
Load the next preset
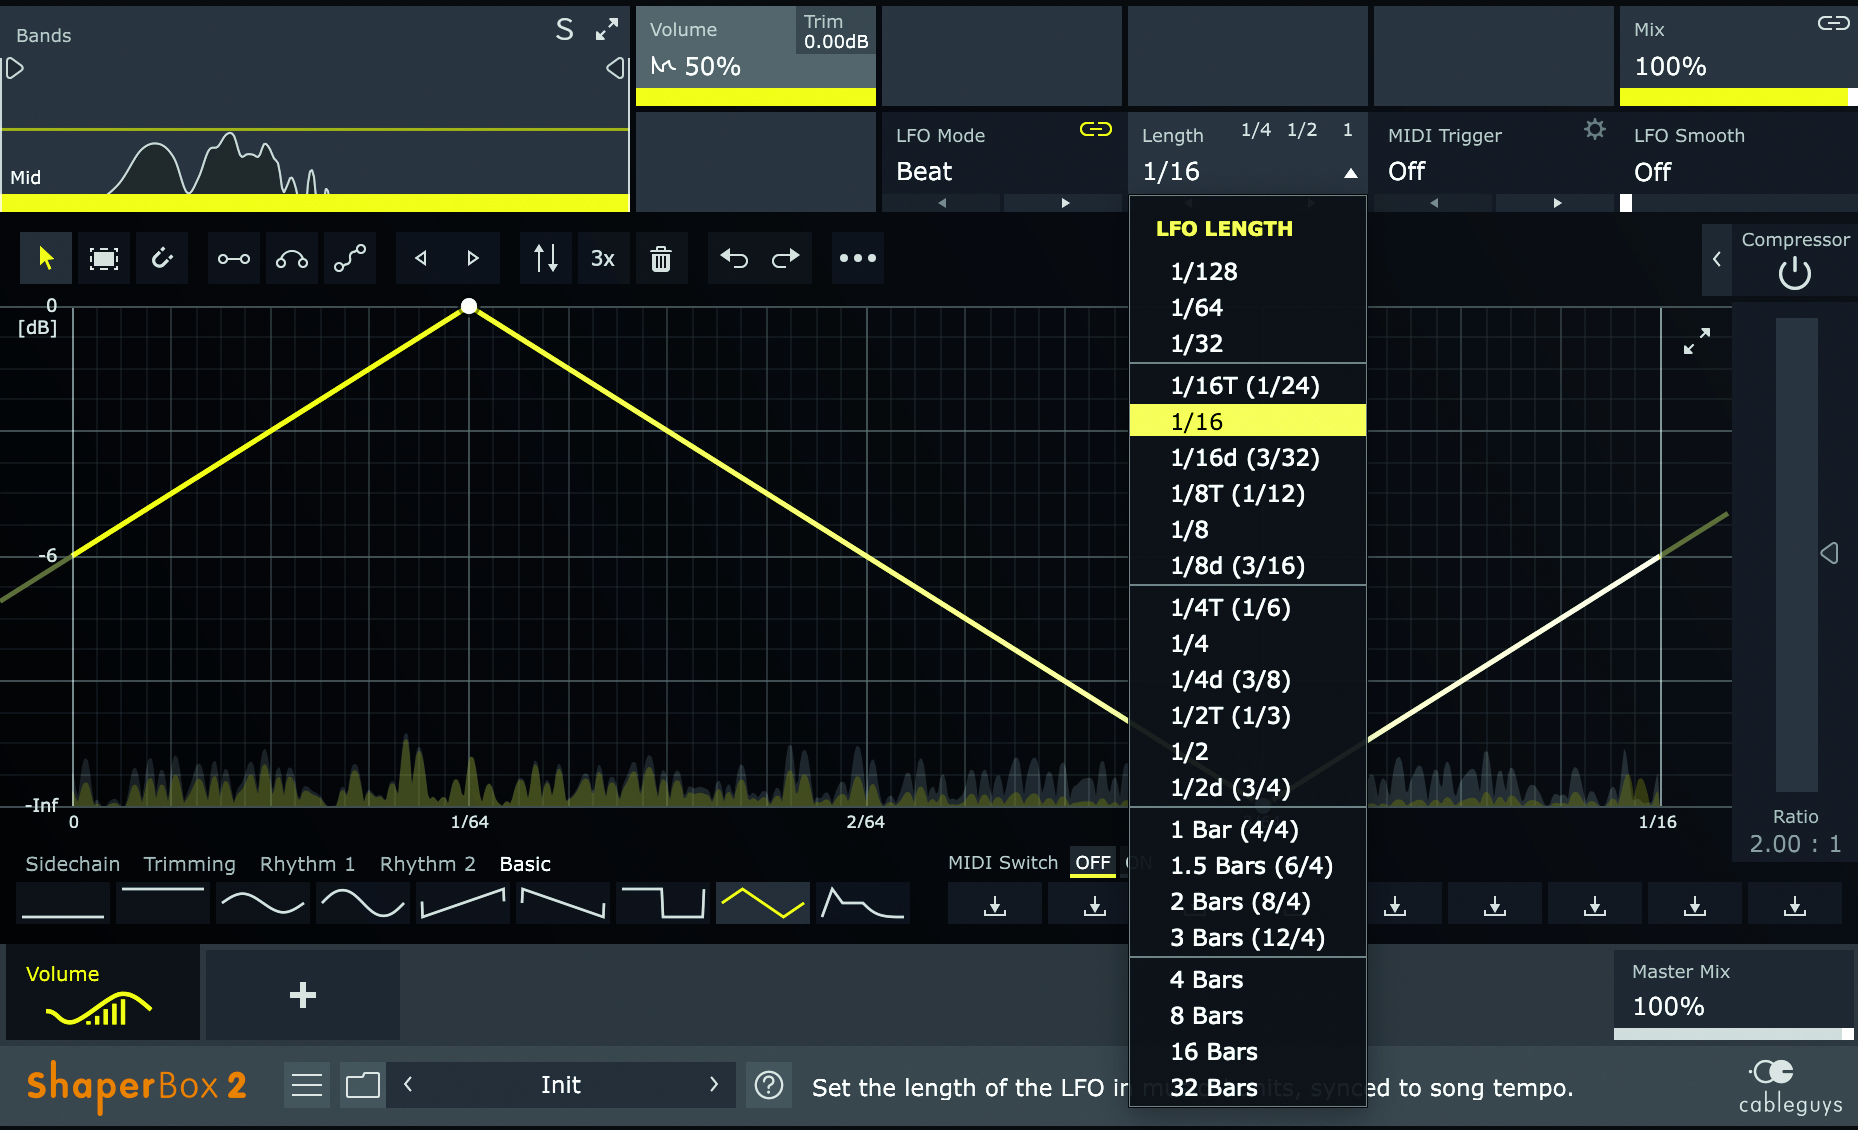click(x=713, y=1085)
